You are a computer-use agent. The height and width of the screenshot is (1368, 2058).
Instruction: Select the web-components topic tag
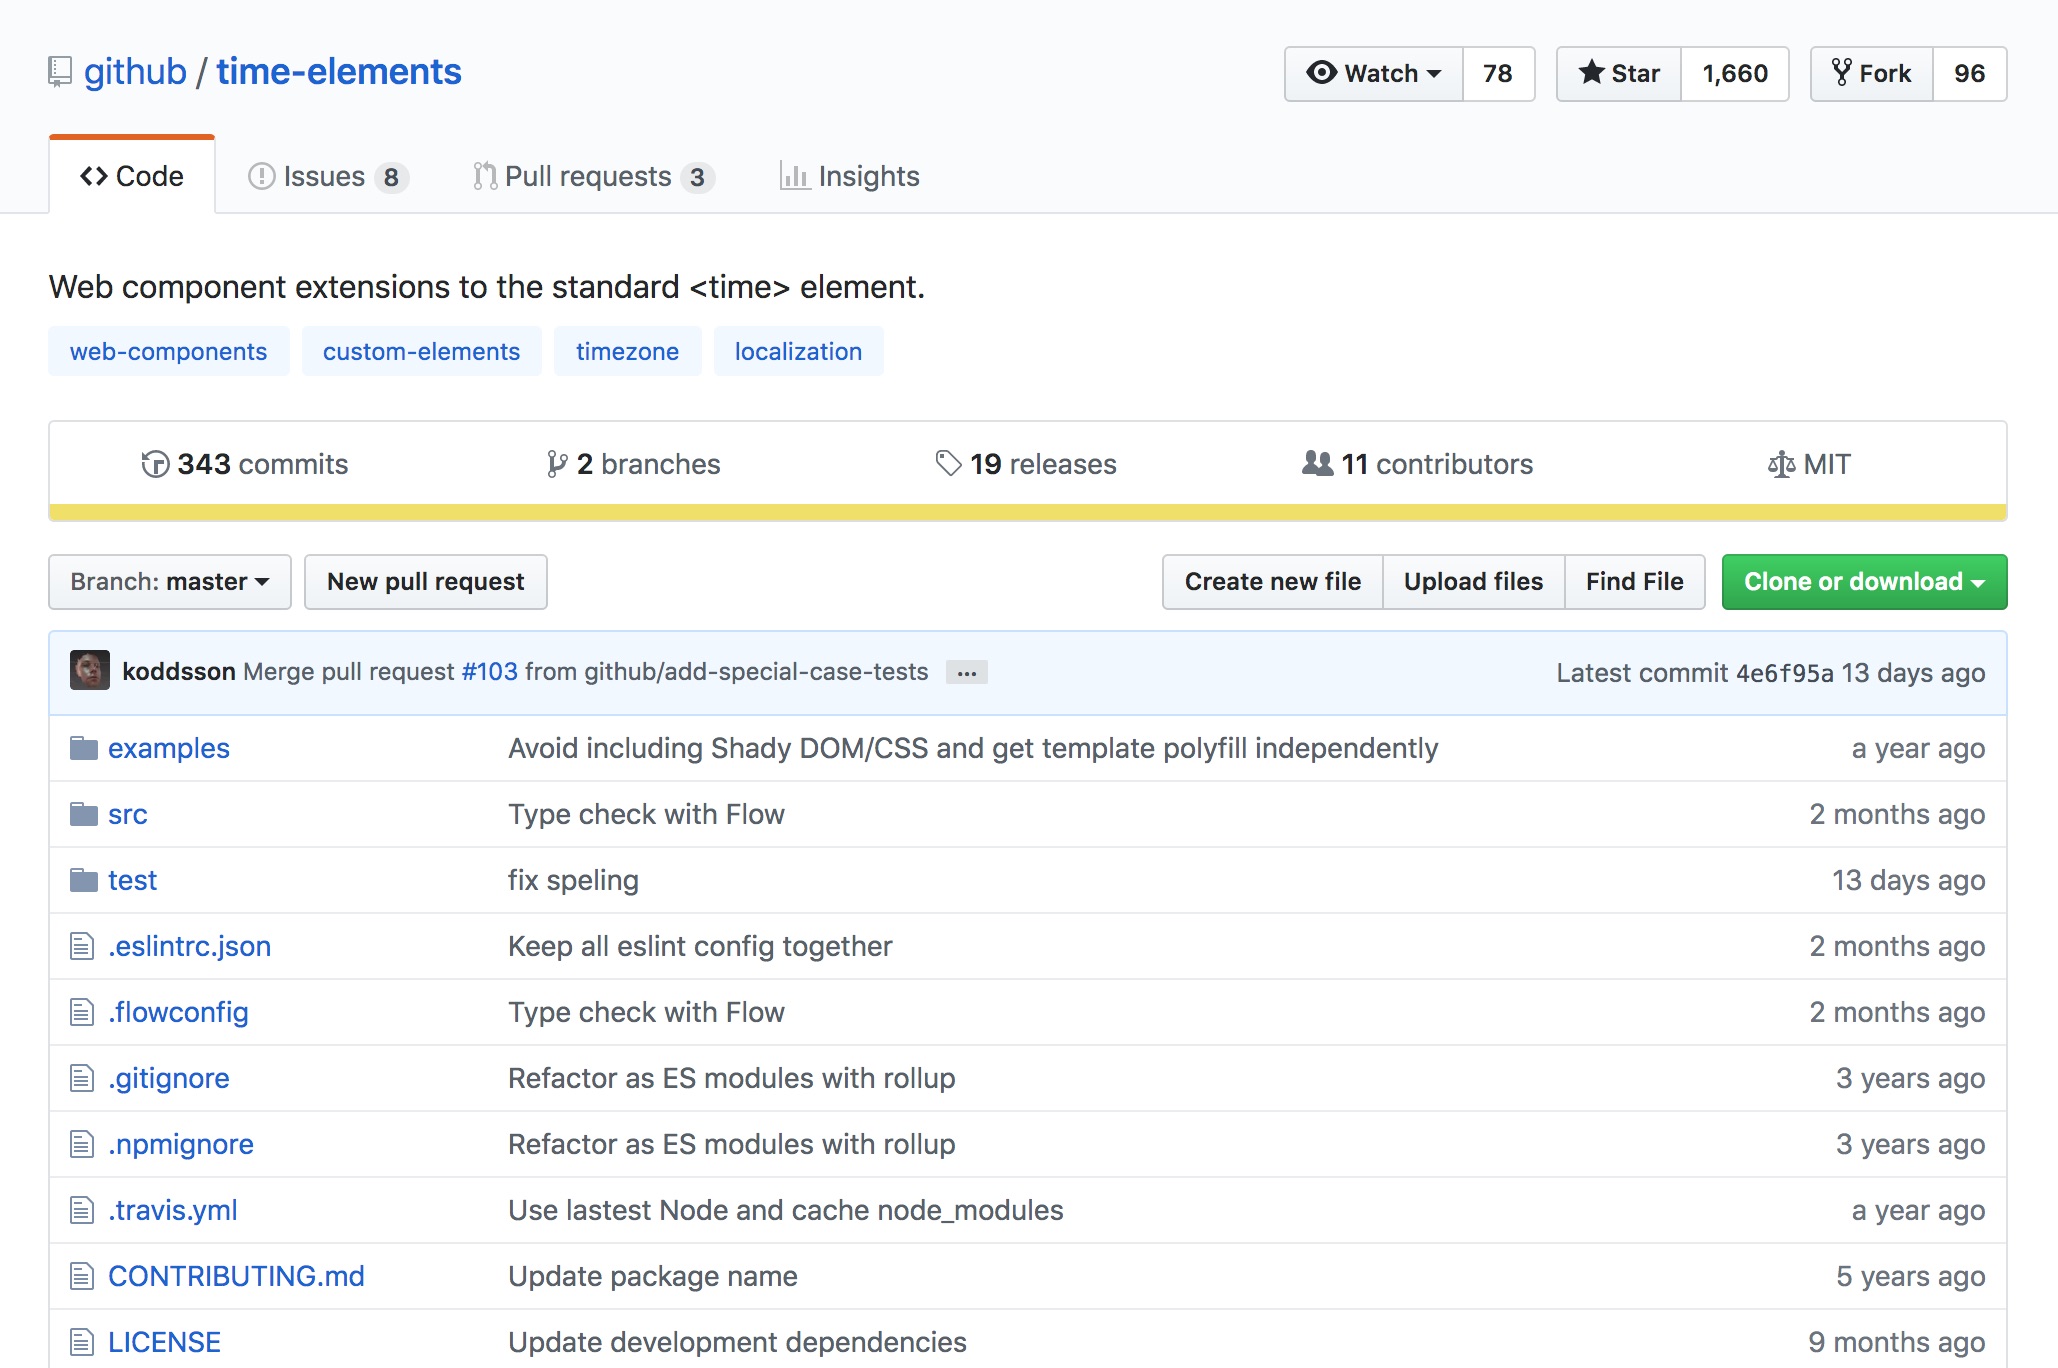pos(169,351)
